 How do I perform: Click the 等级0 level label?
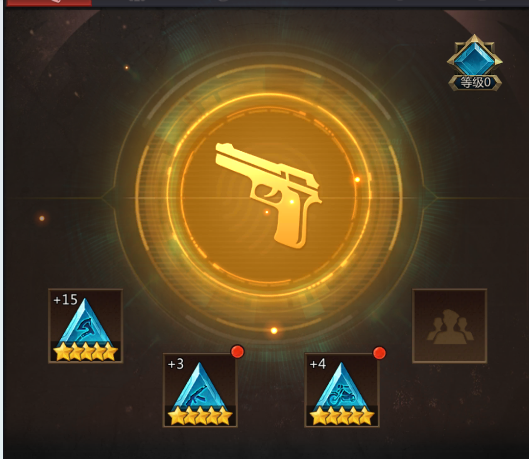pyautogui.click(x=475, y=83)
